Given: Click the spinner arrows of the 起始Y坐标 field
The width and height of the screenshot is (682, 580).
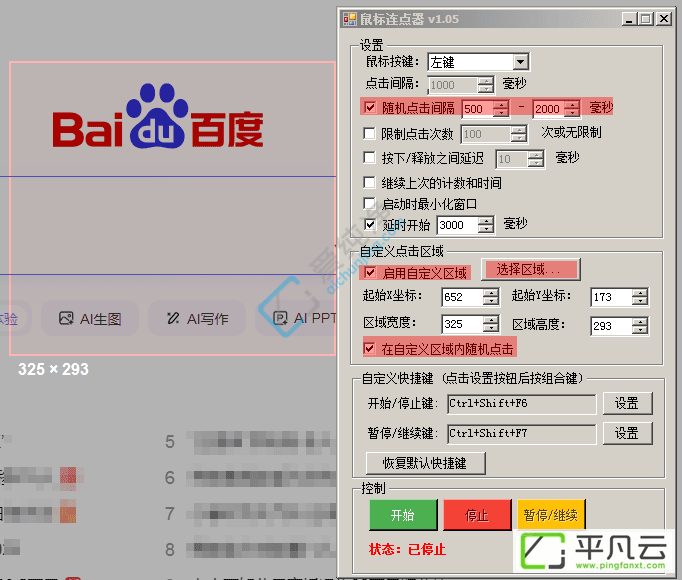Looking at the screenshot, I should (x=640, y=298).
